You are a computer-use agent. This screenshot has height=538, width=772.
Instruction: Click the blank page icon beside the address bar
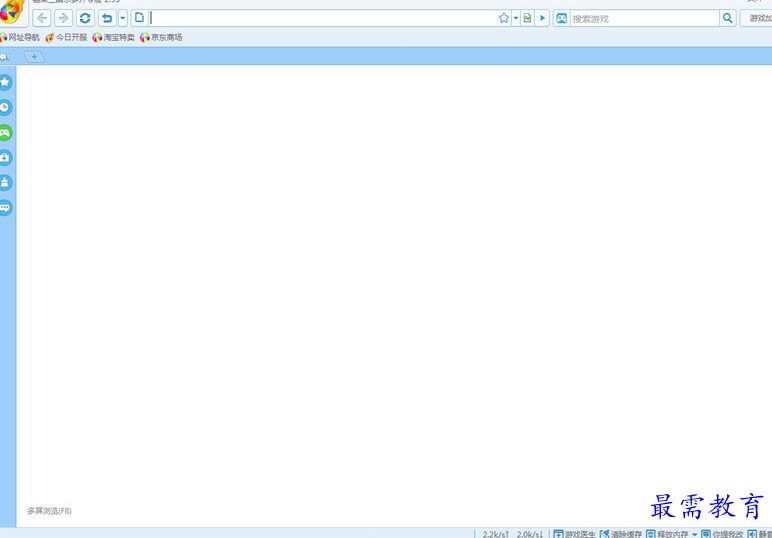point(139,18)
